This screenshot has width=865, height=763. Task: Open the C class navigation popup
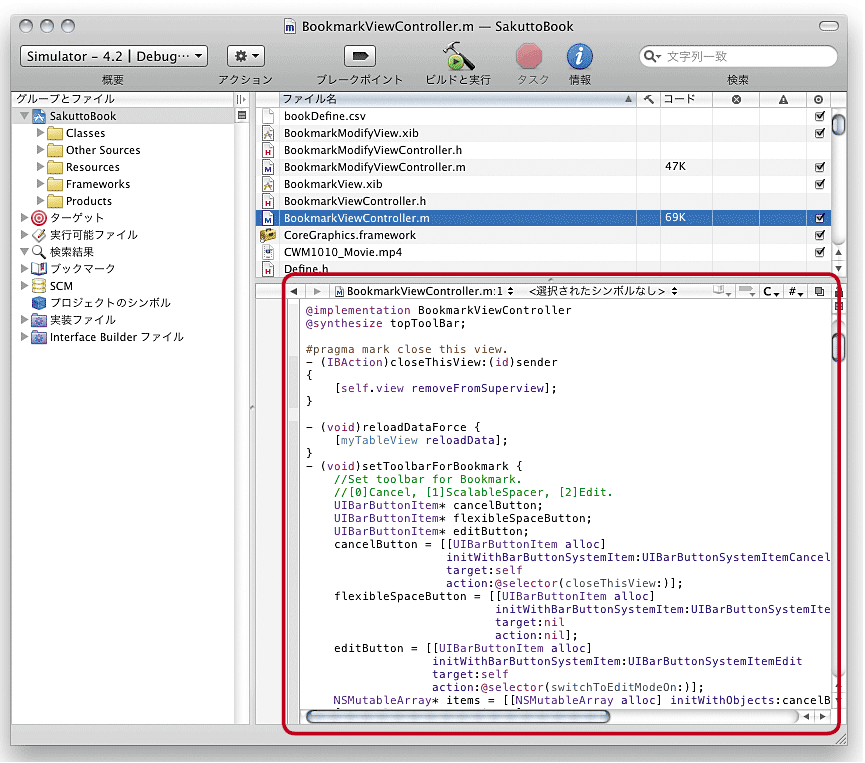pos(771,291)
